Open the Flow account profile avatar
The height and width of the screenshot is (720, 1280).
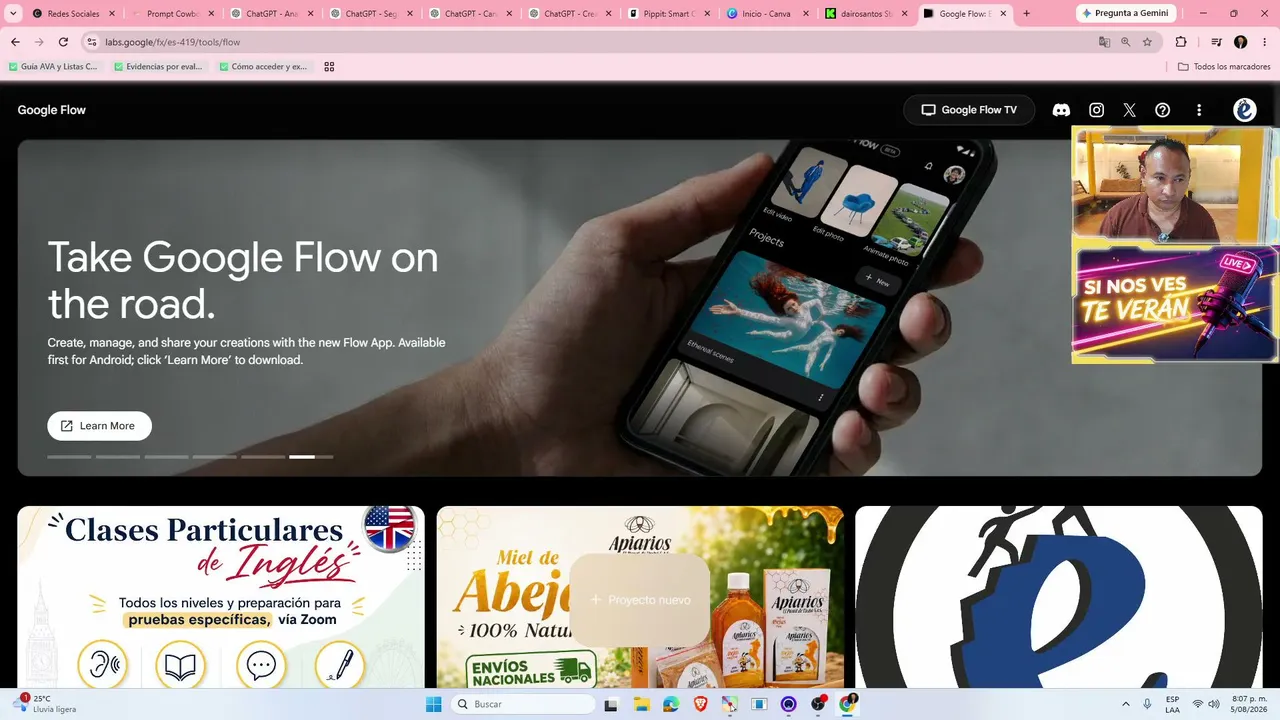[x=1245, y=110]
